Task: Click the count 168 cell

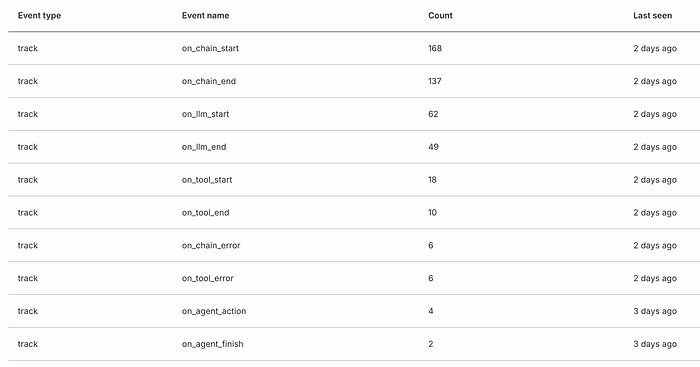Action: (435, 48)
